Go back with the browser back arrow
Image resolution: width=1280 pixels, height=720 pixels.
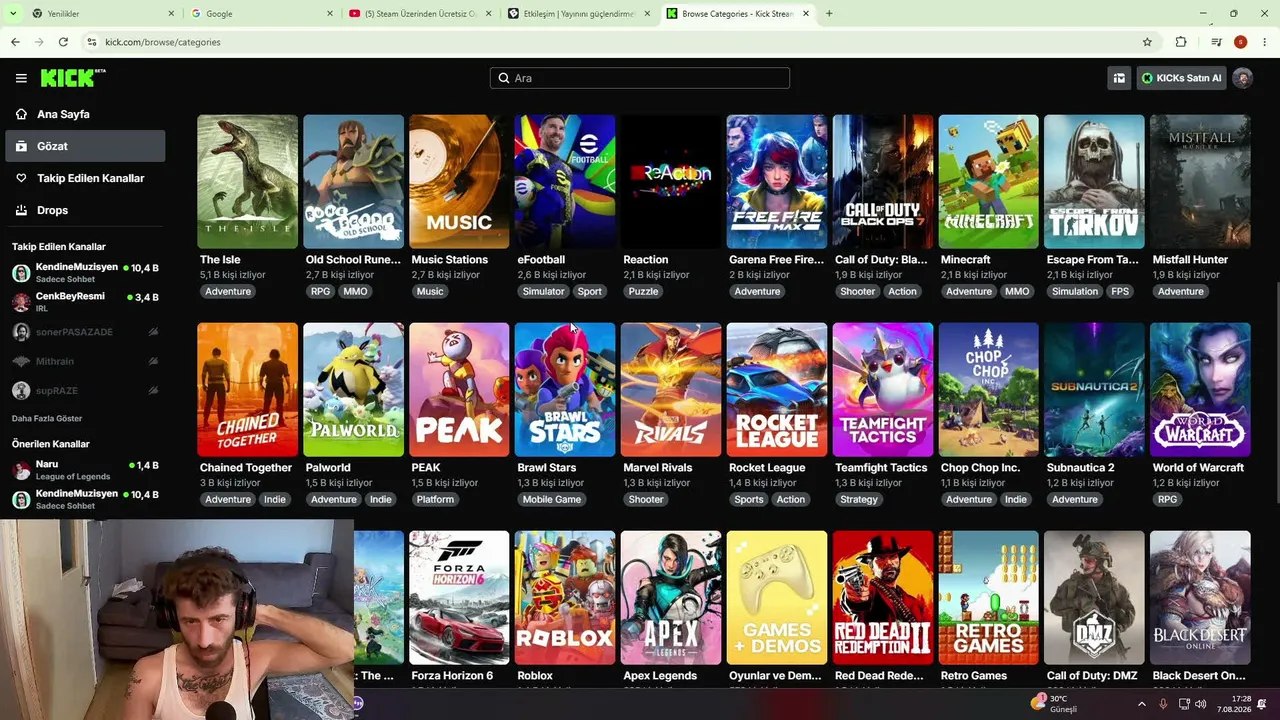click(15, 42)
